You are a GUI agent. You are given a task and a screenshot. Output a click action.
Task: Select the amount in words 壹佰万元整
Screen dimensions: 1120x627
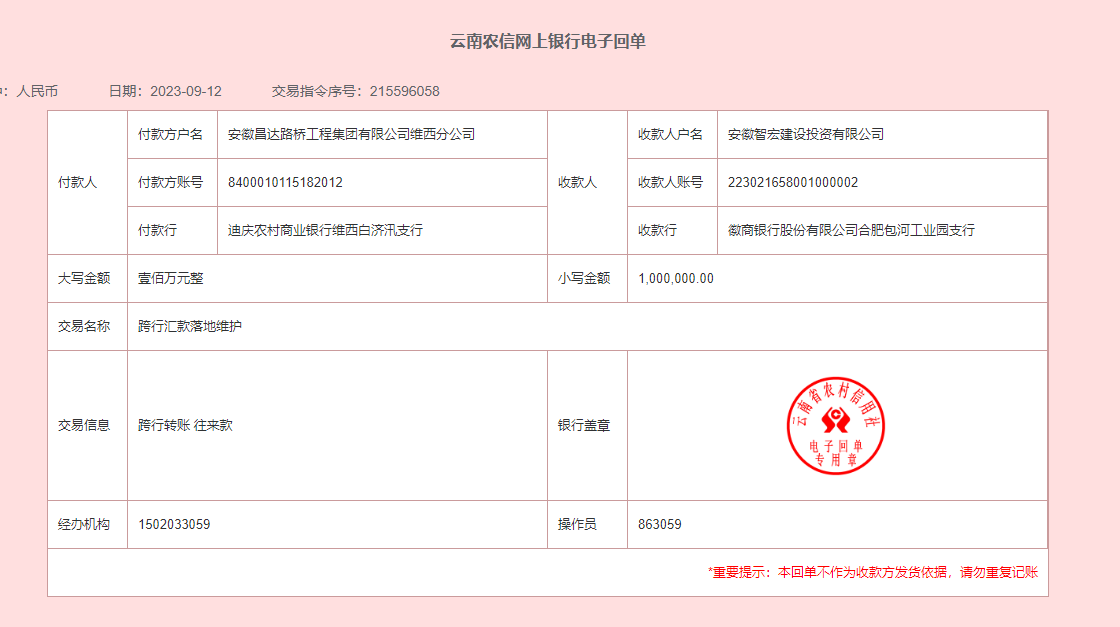pyautogui.click(x=171, y=278)
